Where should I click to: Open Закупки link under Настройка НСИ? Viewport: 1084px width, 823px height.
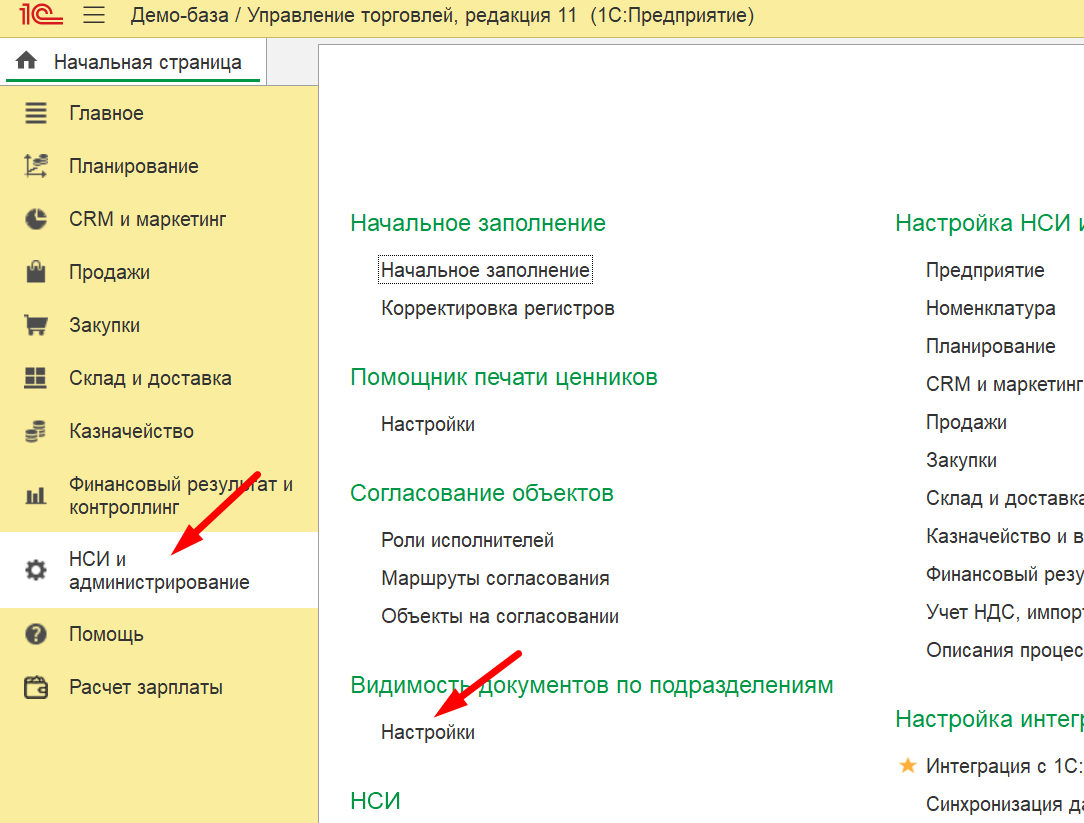(962, 460)
